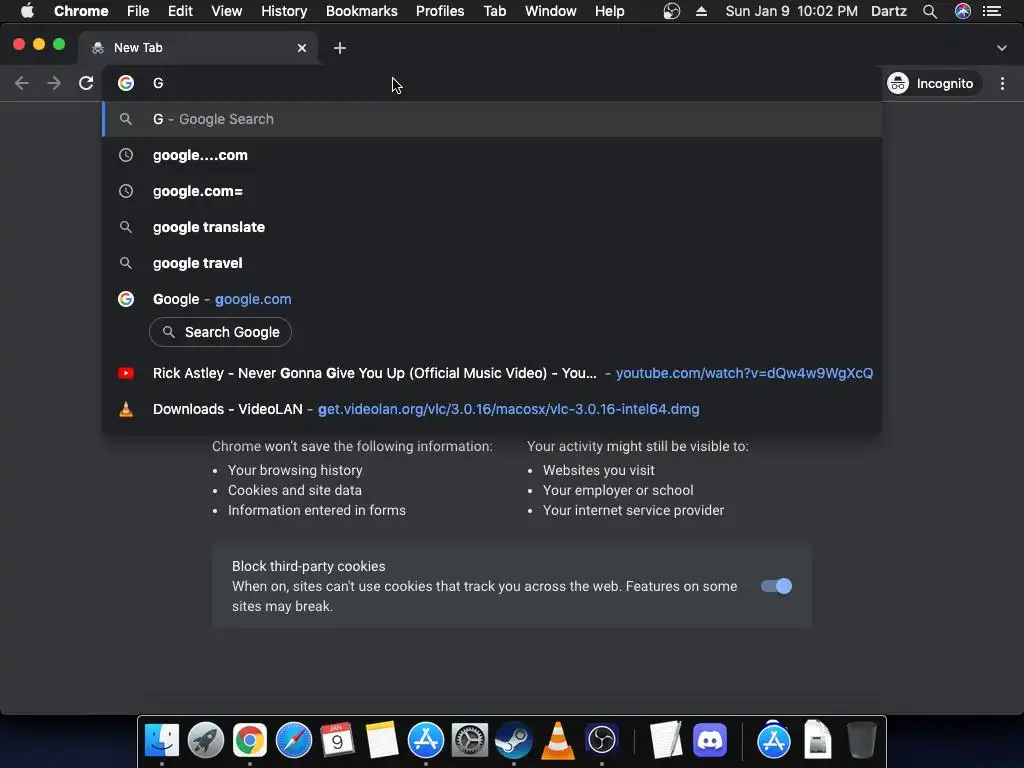This screenshot has width=1024, height=768.
Task: Open VLC from the dock
Action: coord(558,741)
